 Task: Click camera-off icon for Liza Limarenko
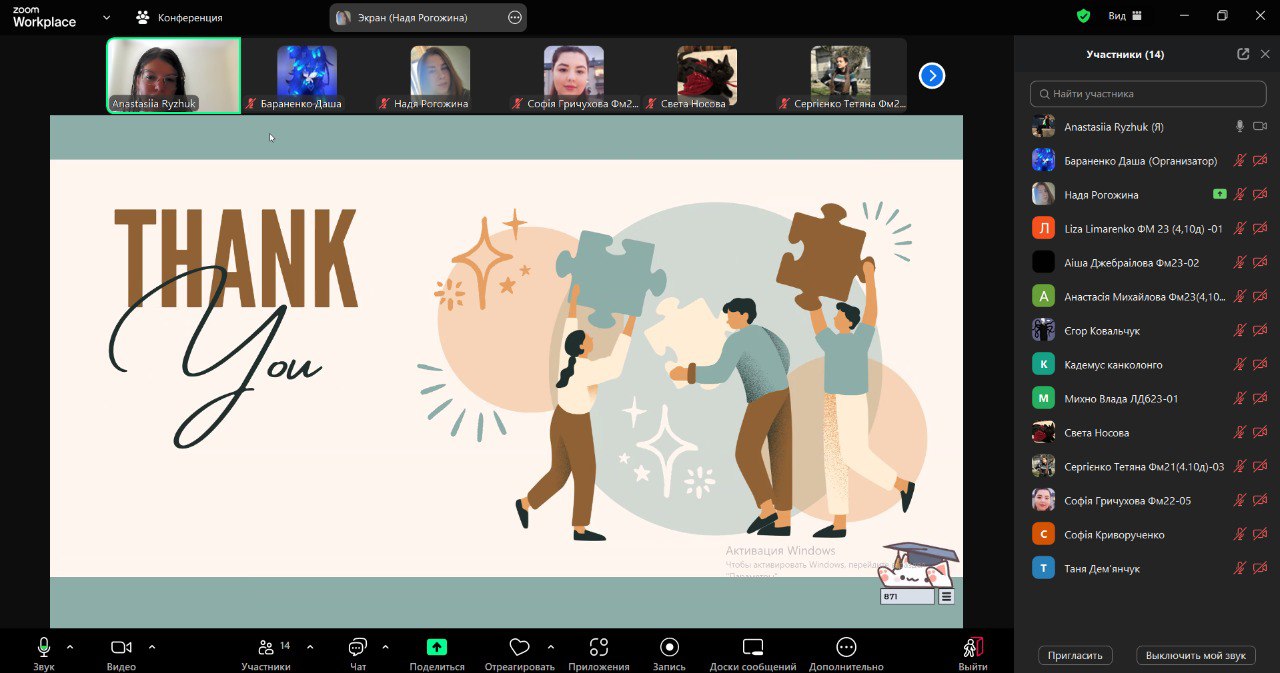[1260, 228]
